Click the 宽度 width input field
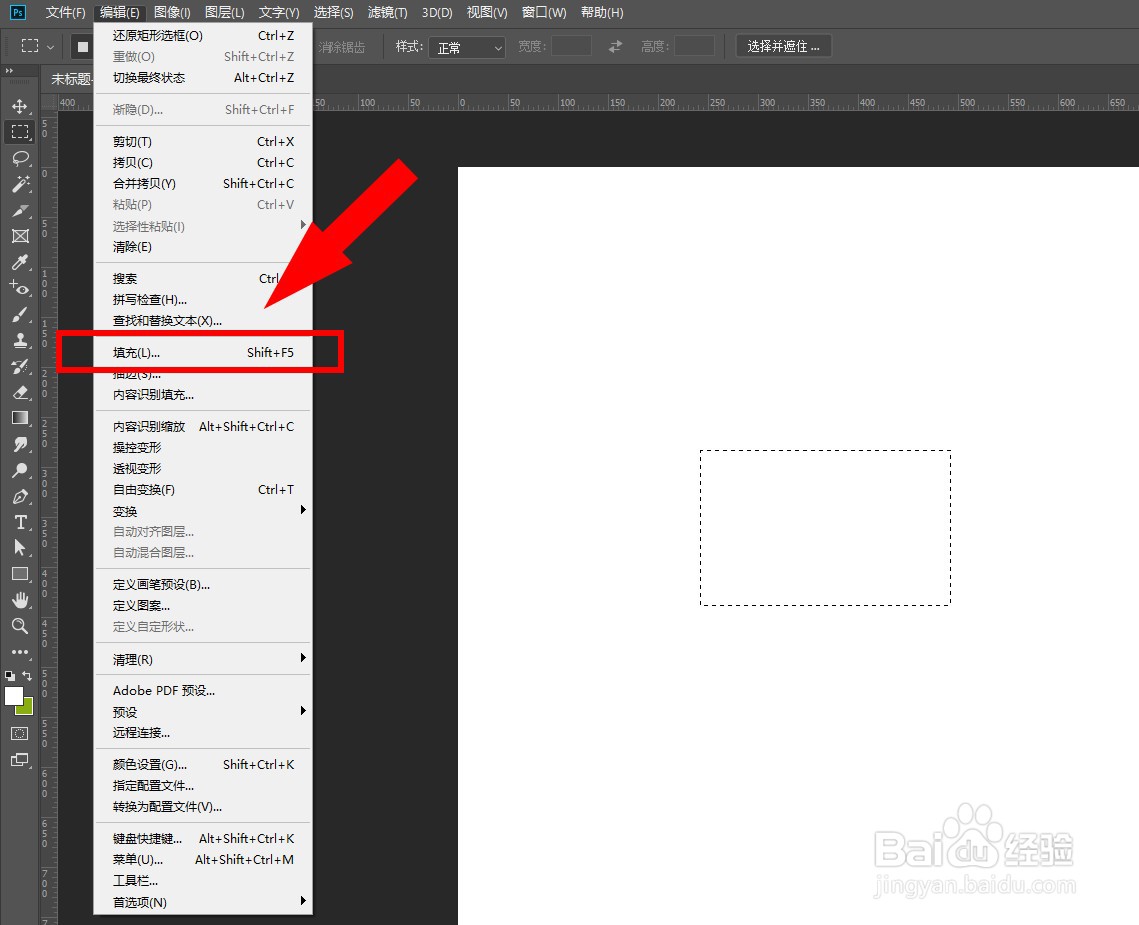 click(571, 47)
